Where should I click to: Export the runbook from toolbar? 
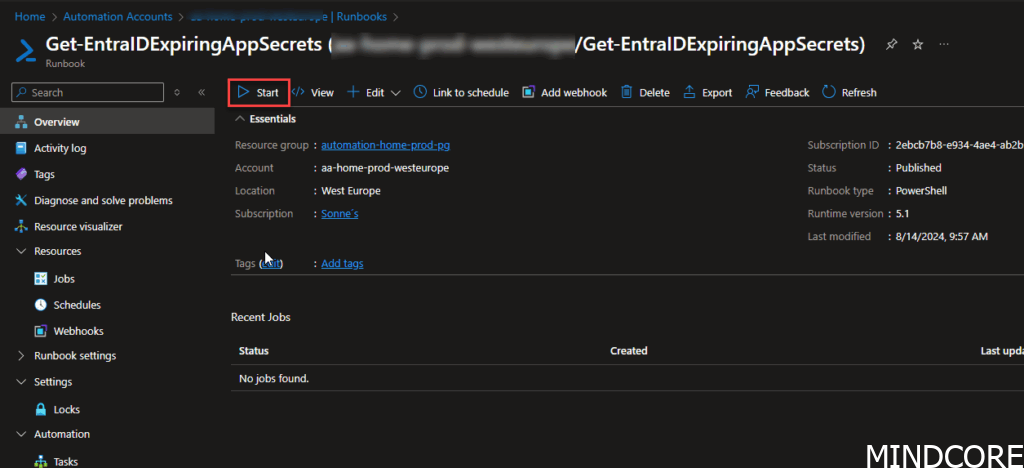coord(707,92)
